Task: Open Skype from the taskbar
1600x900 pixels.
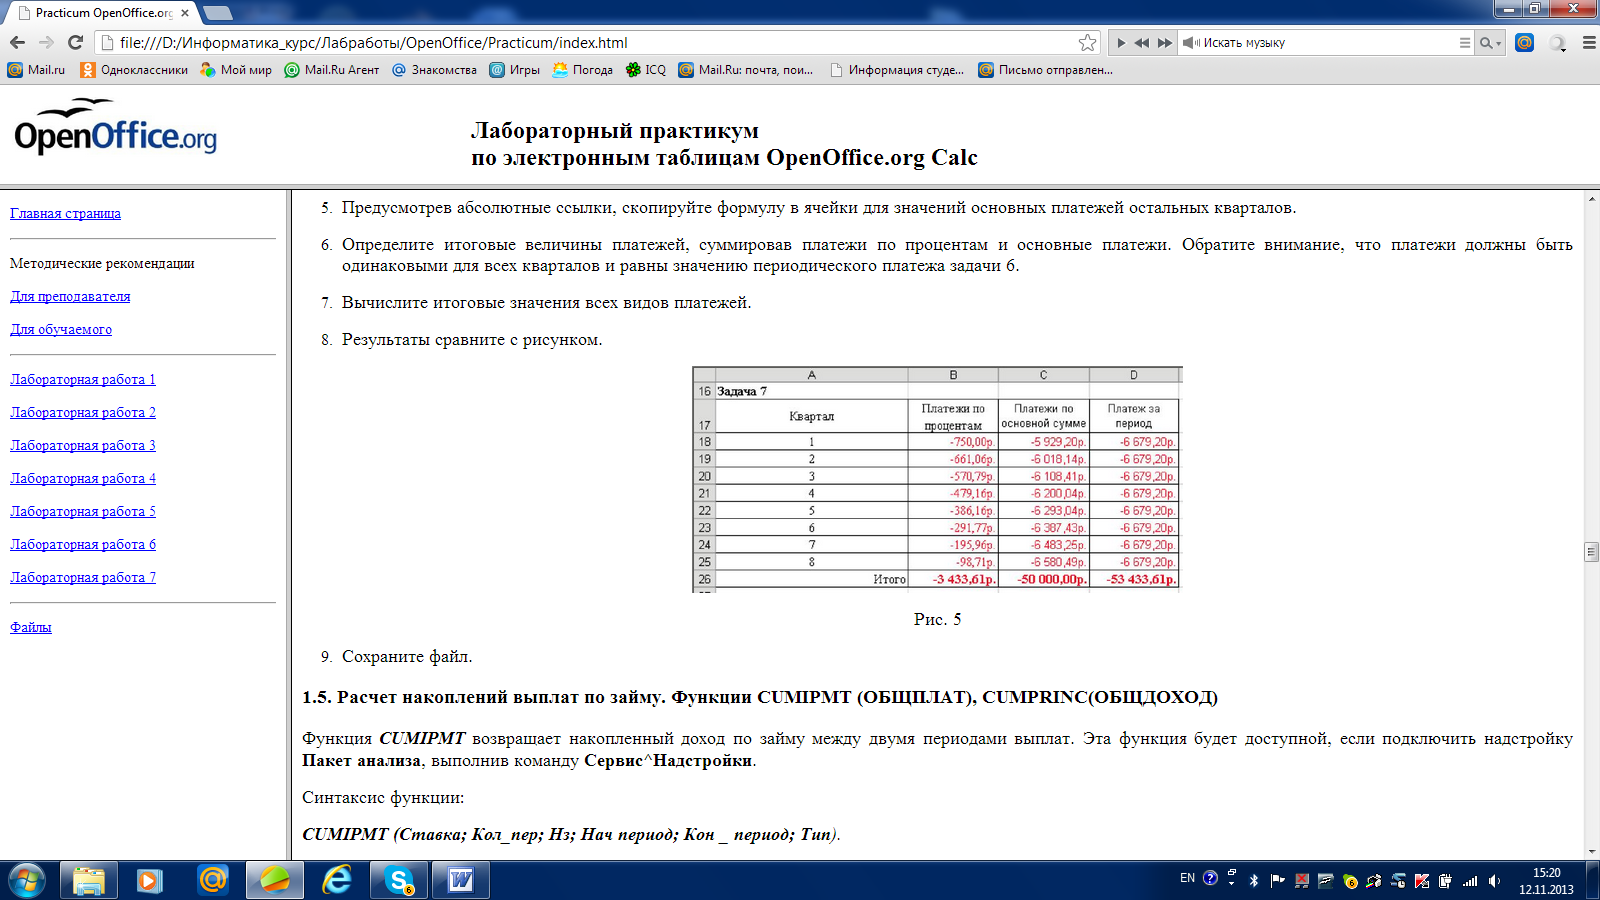Action: click(399, 880)
